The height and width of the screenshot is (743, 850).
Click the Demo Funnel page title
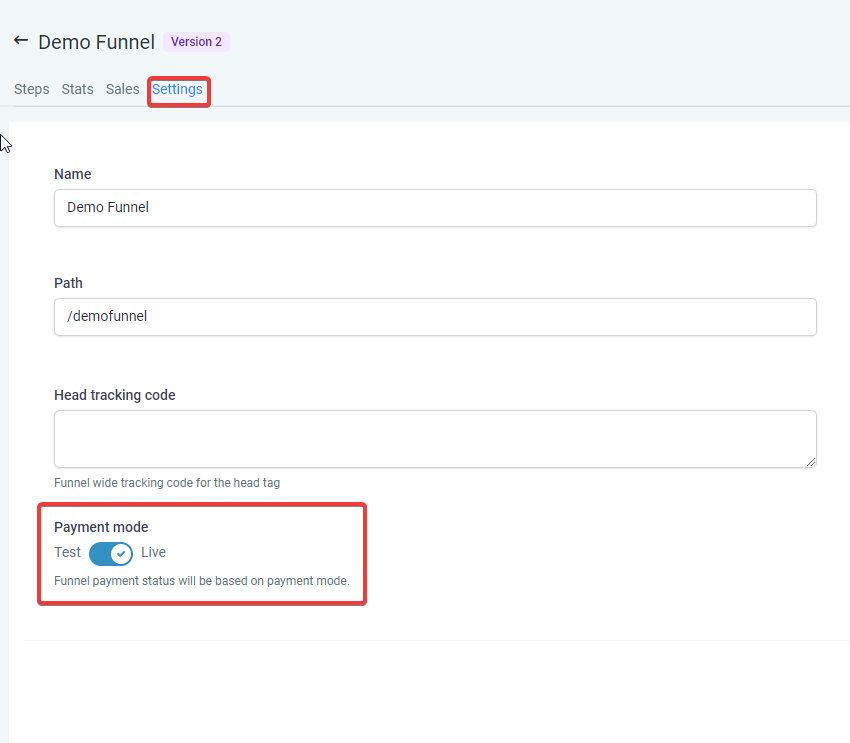coord(96,42)
